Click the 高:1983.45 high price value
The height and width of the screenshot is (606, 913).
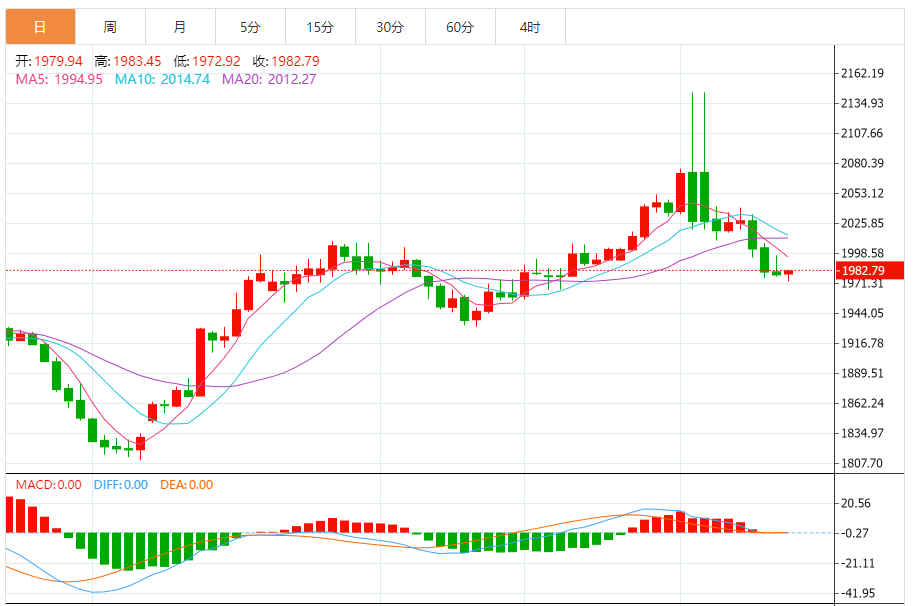click(128, 61)
